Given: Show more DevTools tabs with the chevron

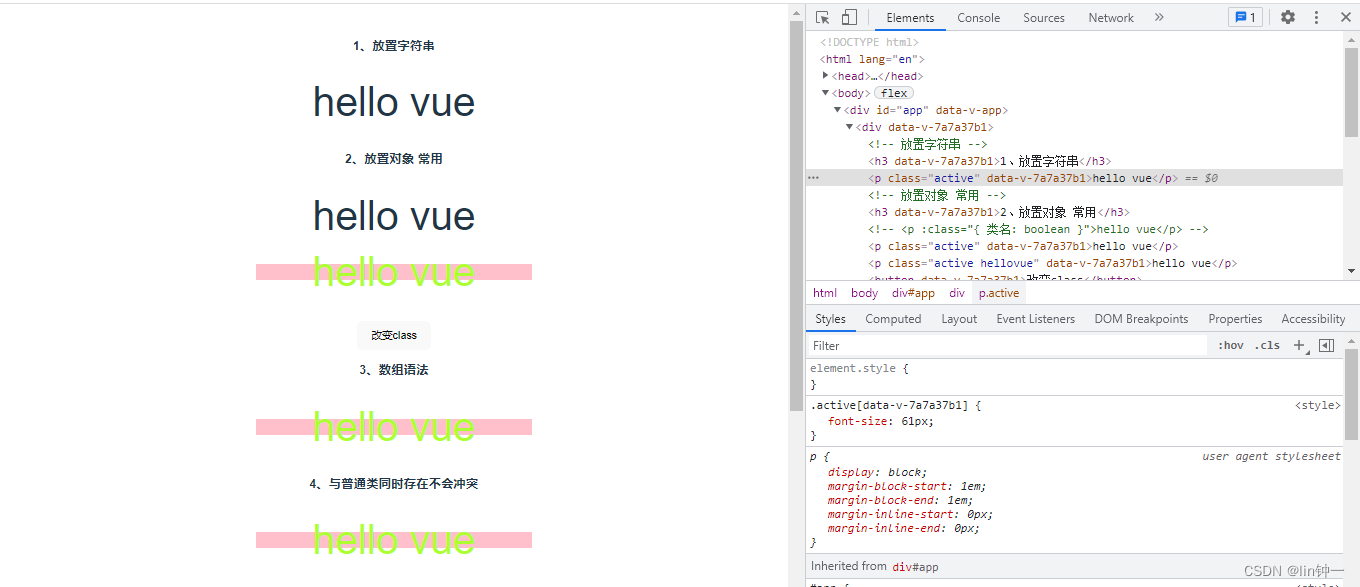Looking at the screenshot, I should coord(1159,17).
